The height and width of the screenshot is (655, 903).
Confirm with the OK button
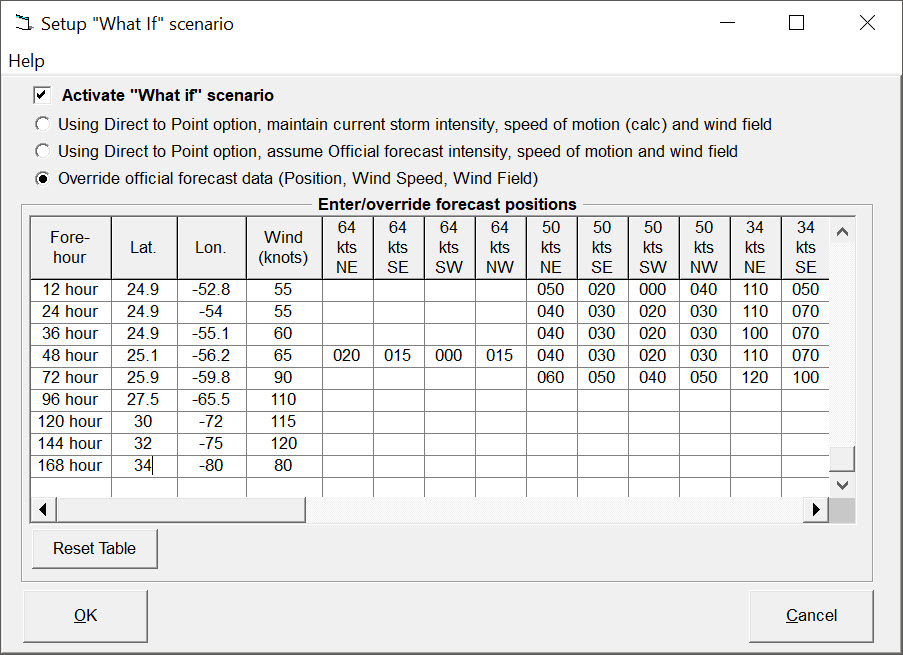85,616
